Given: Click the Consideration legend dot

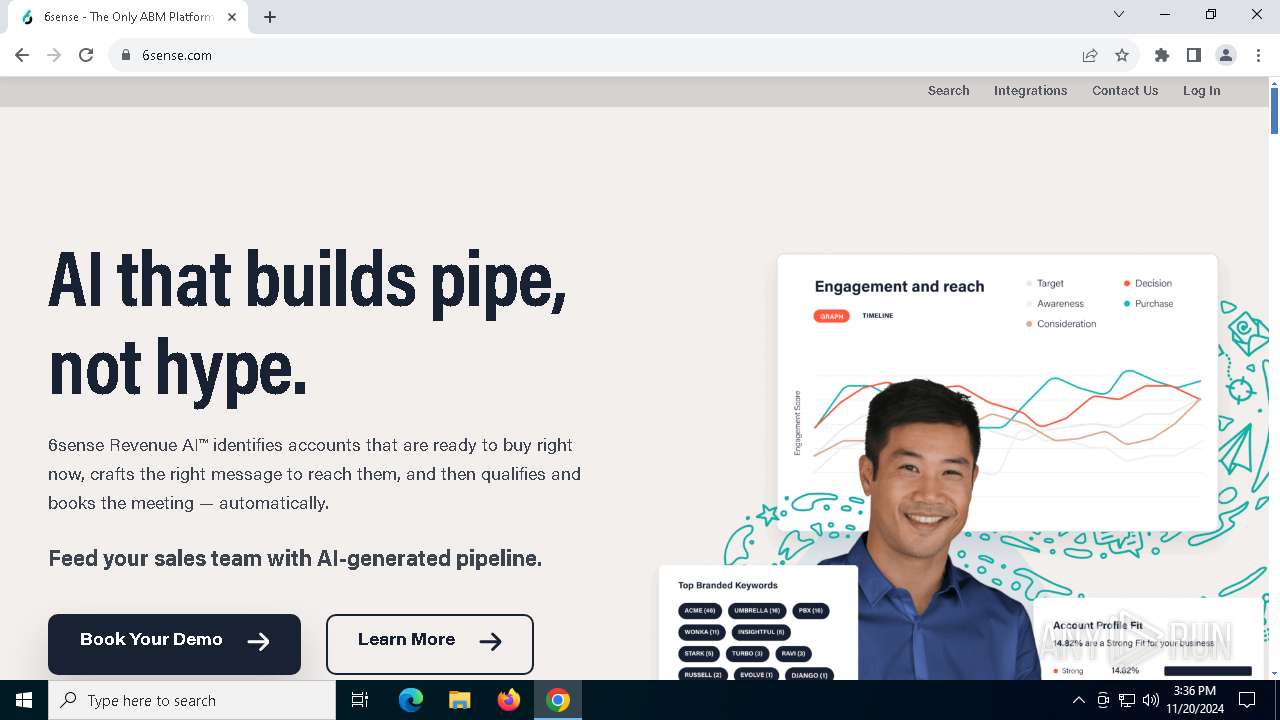Looking at the screenshot, I should pos(1029,324).
